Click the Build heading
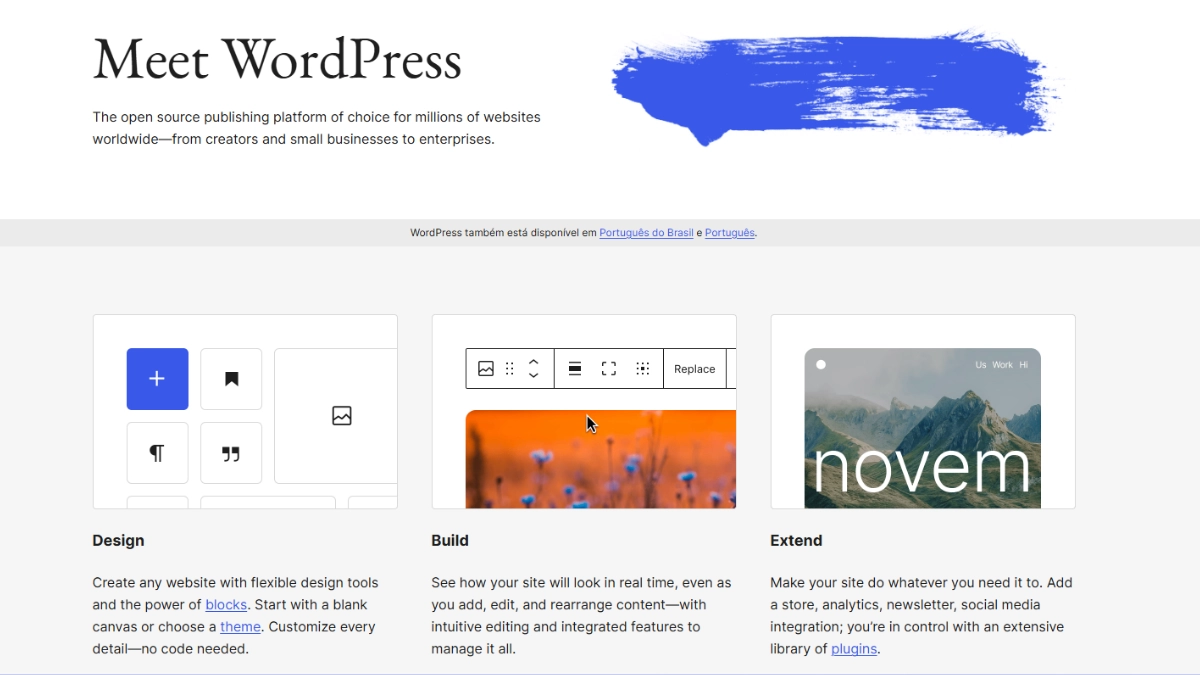Image resolution: width=1200 pixels, height=675 pixels. point(450,541)
